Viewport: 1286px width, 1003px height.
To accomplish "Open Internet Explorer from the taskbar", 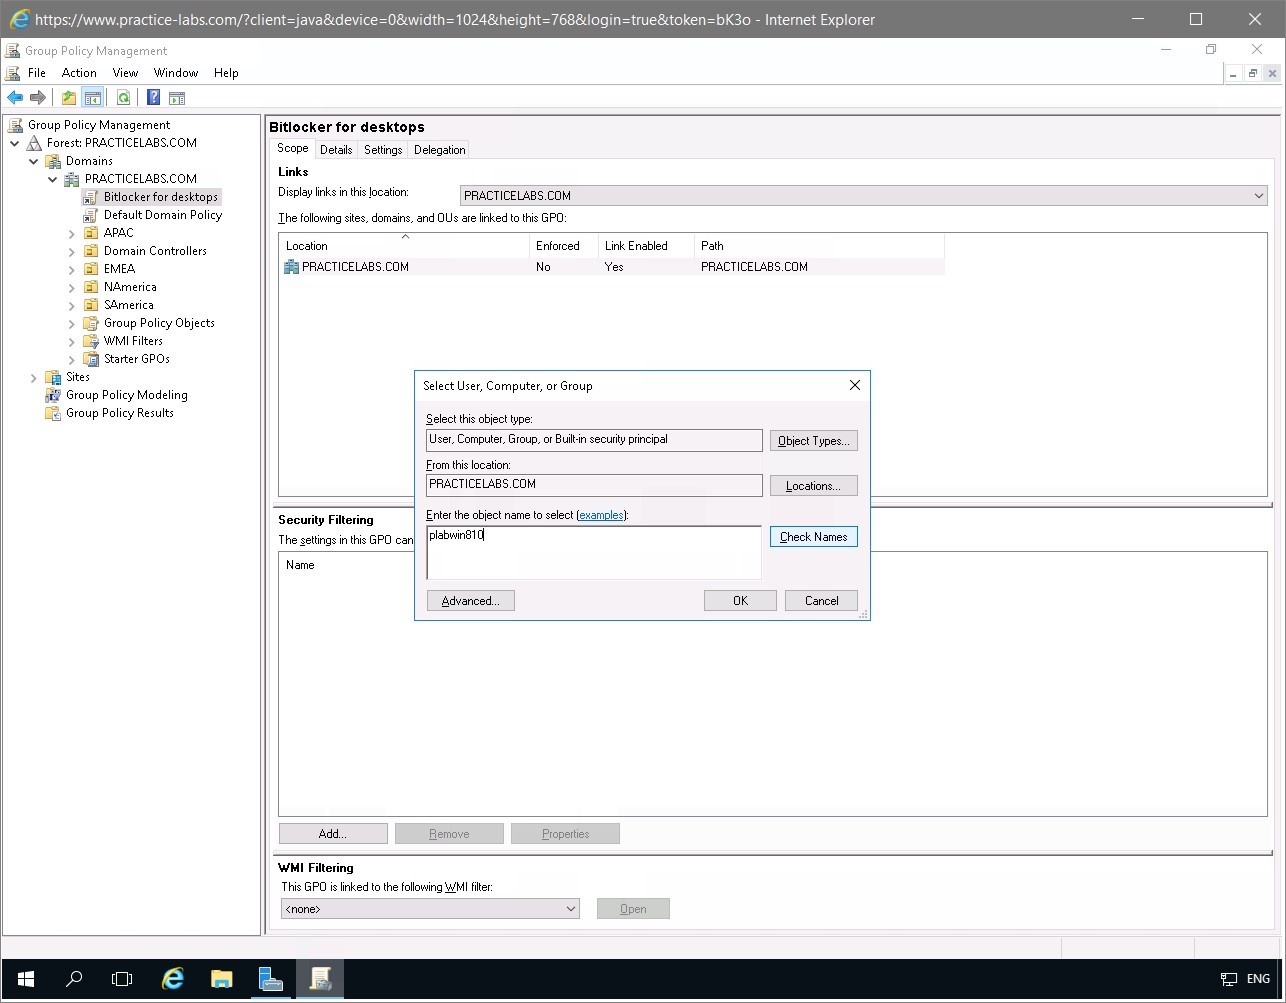I will tap(172, 979).
